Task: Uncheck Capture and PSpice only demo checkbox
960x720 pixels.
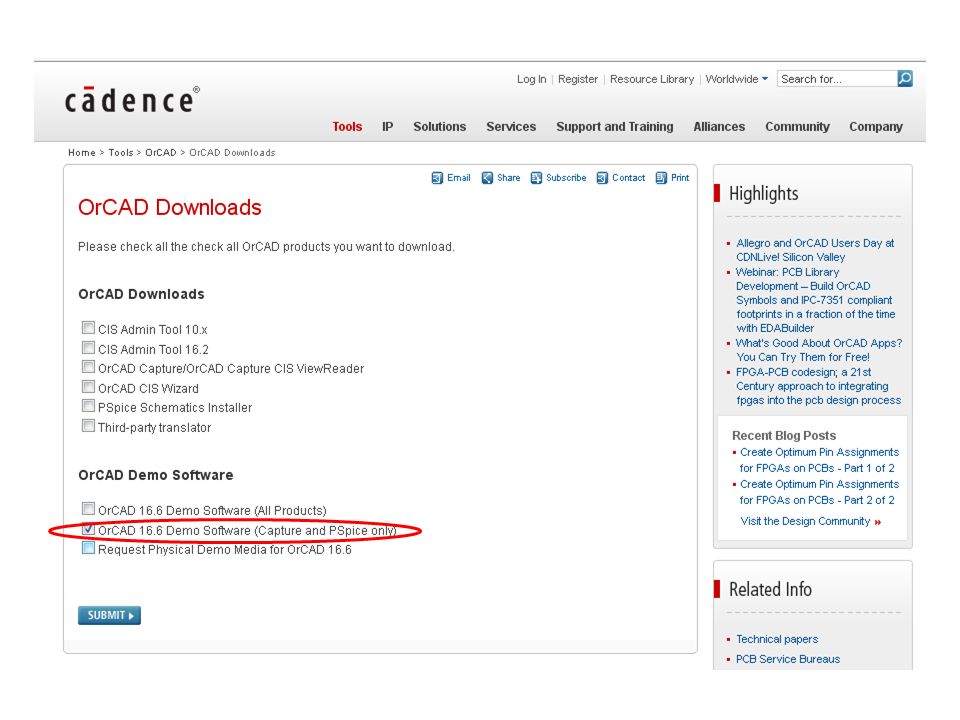Action: [x=88, y=529]
